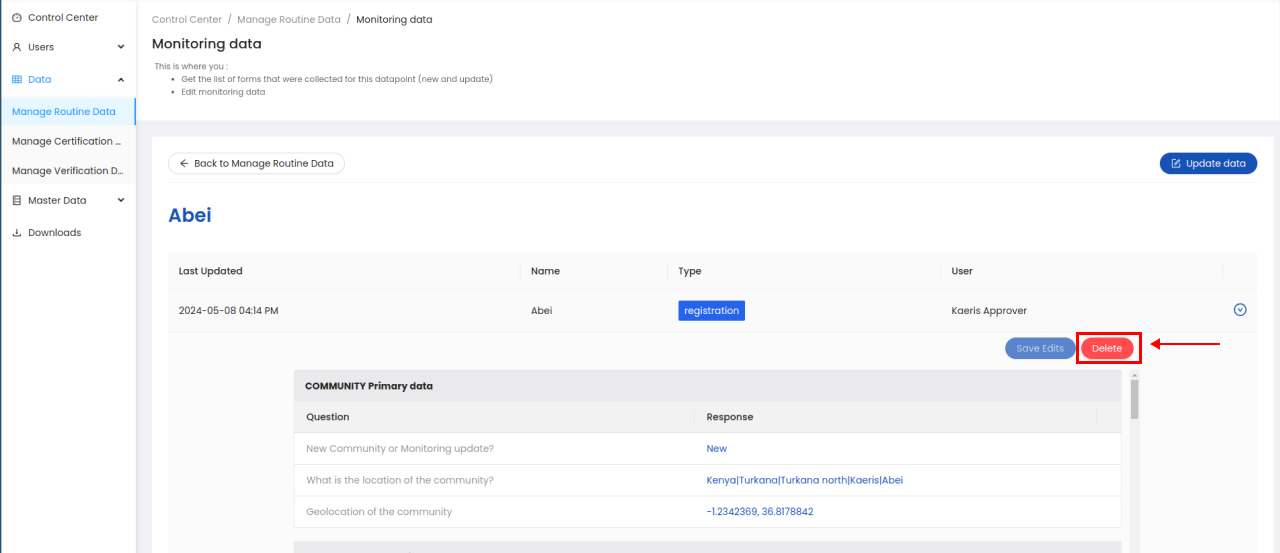1280x553 pixels.
Task: Click the Master Data database icon
Action: (x=17, y=200)
